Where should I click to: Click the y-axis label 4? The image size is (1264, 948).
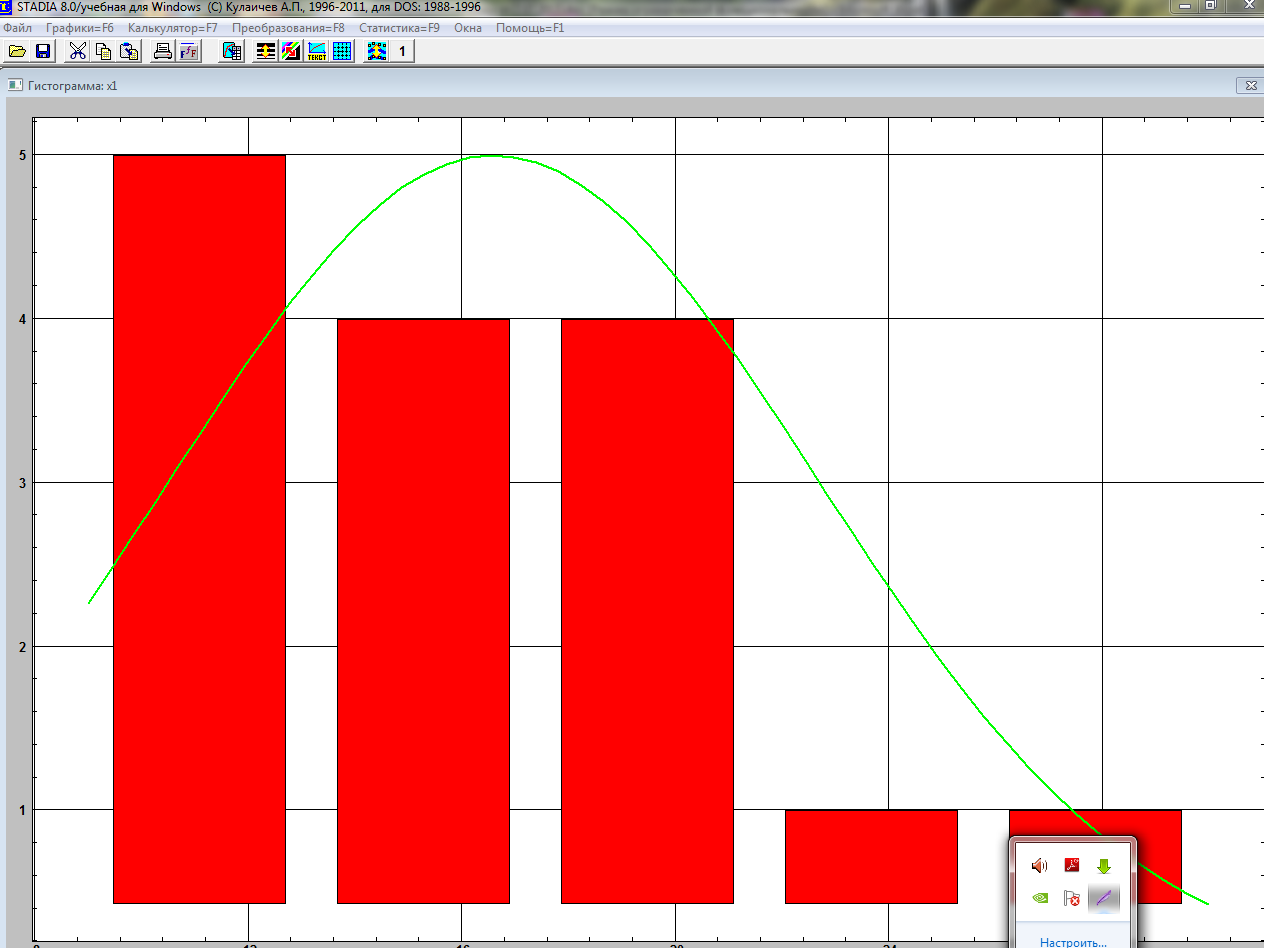coord(21,319)
